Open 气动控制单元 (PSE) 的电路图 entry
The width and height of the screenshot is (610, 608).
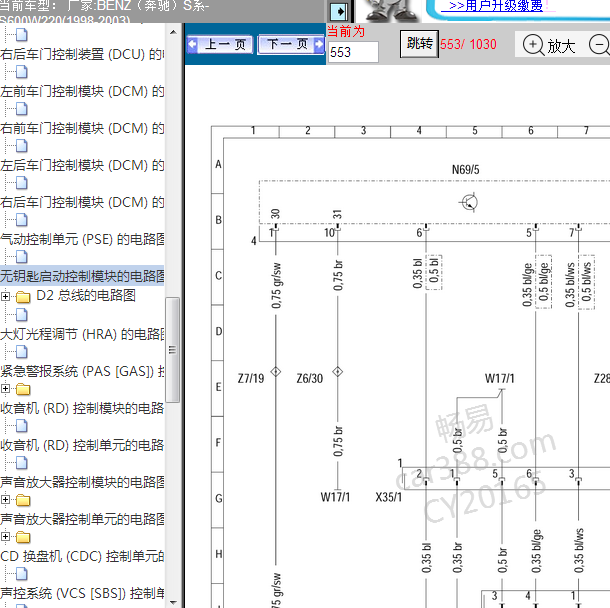click(82, 239)
